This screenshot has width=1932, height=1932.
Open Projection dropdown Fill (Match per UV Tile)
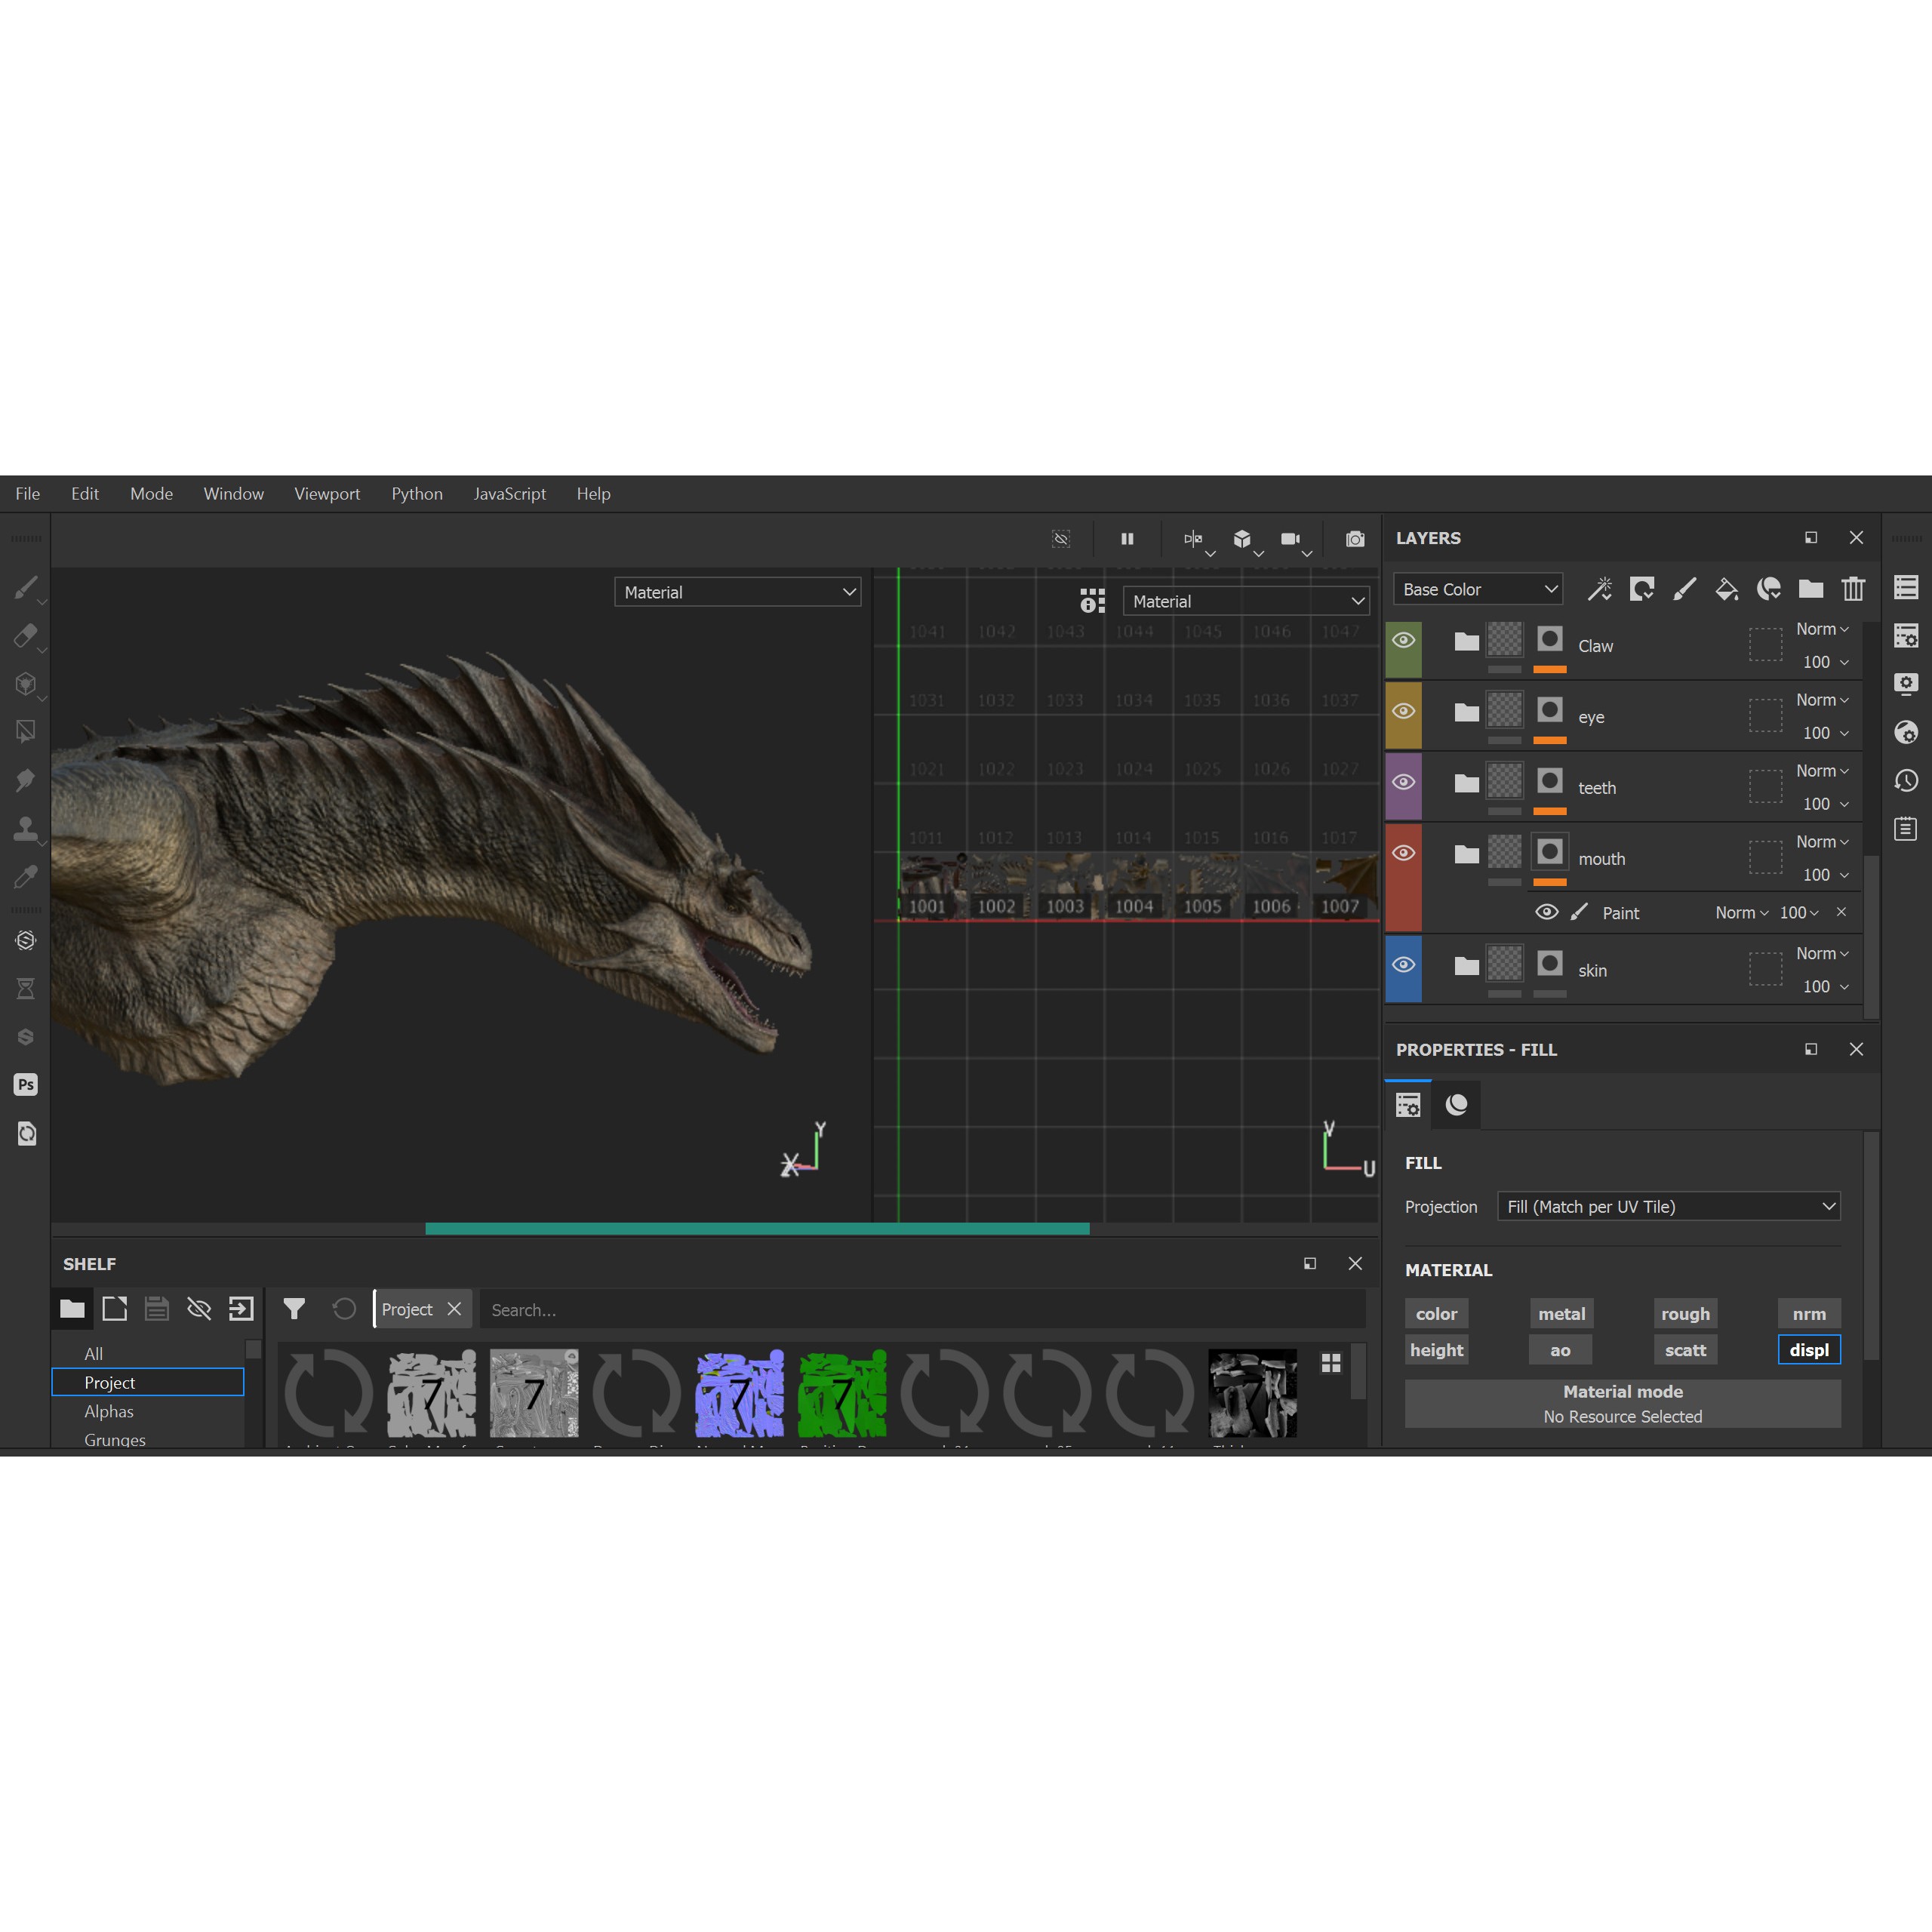tap(1669, 1207)
